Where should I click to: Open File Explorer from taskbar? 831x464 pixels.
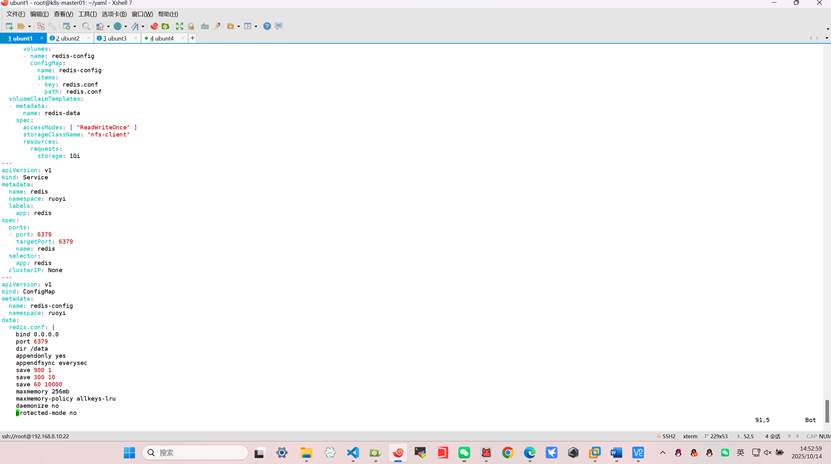(x=306, y=452)
